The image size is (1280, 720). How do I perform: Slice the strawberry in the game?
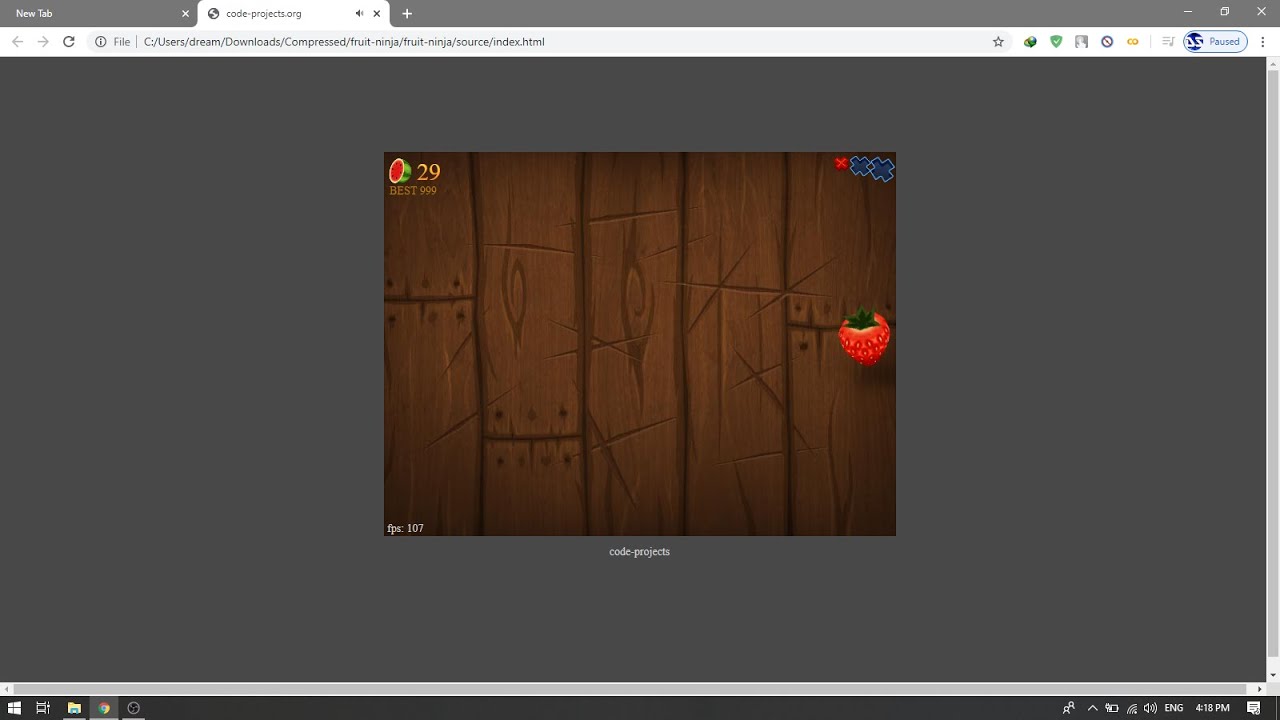864,337
